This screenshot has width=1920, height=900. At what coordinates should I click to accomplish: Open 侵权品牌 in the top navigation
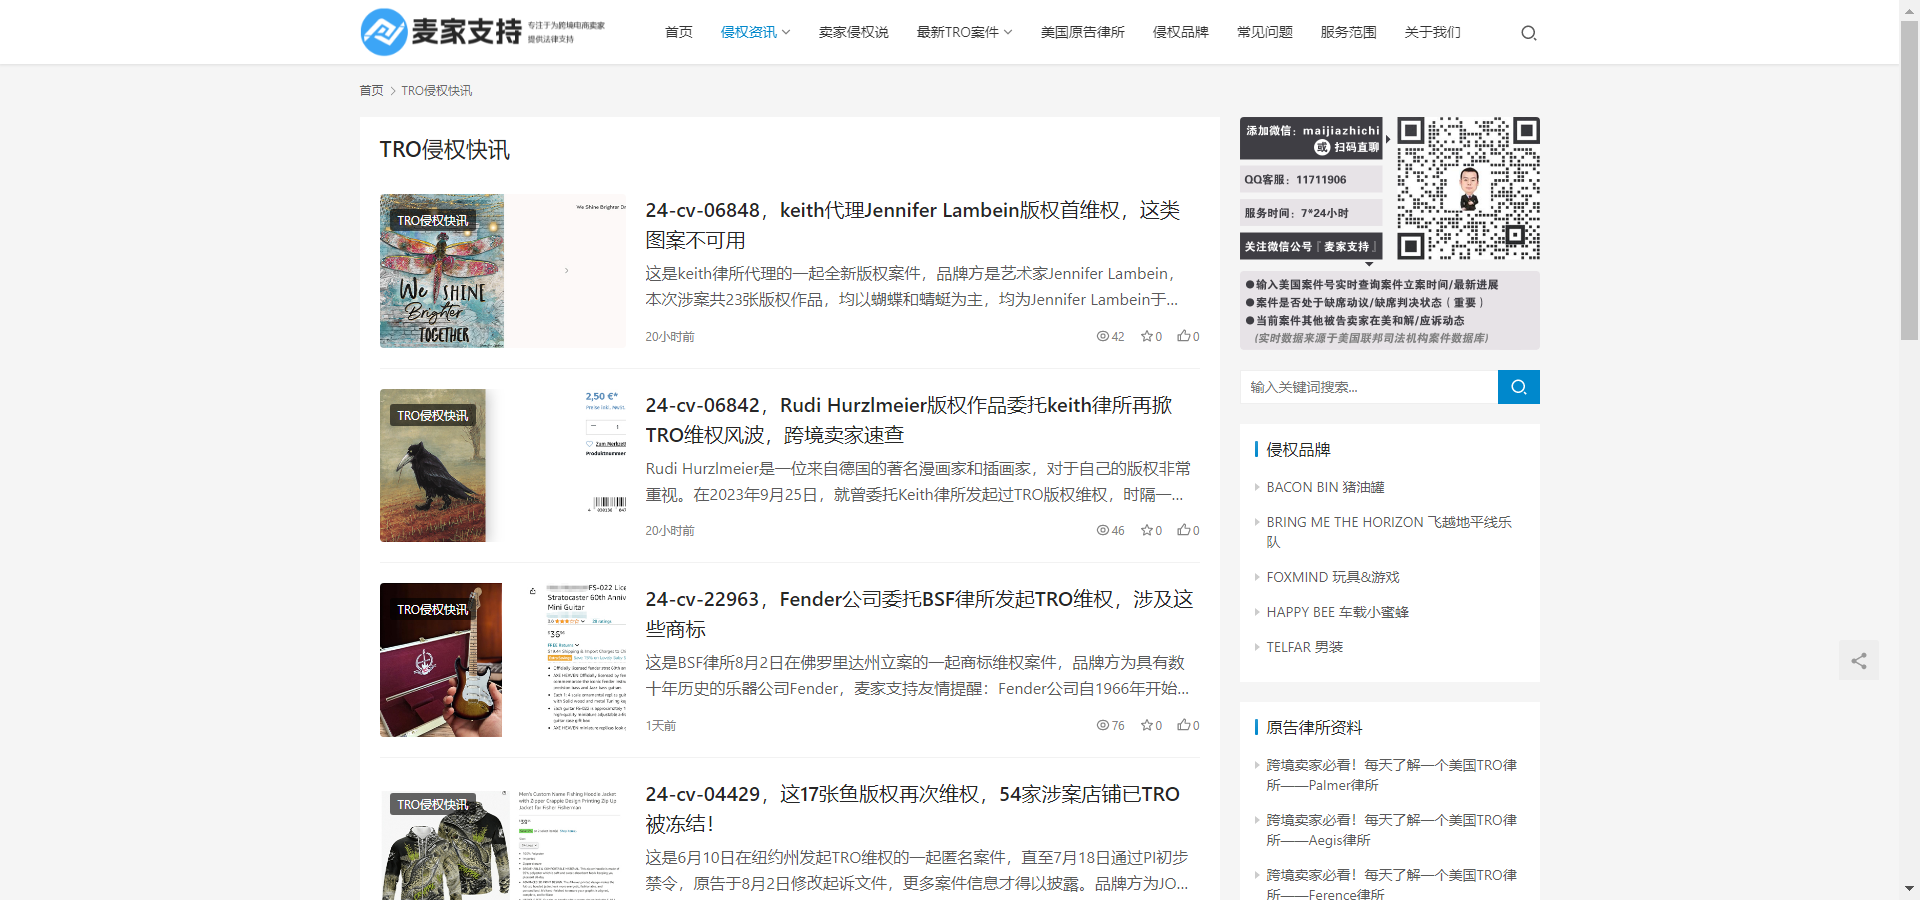pos(1181,32)
